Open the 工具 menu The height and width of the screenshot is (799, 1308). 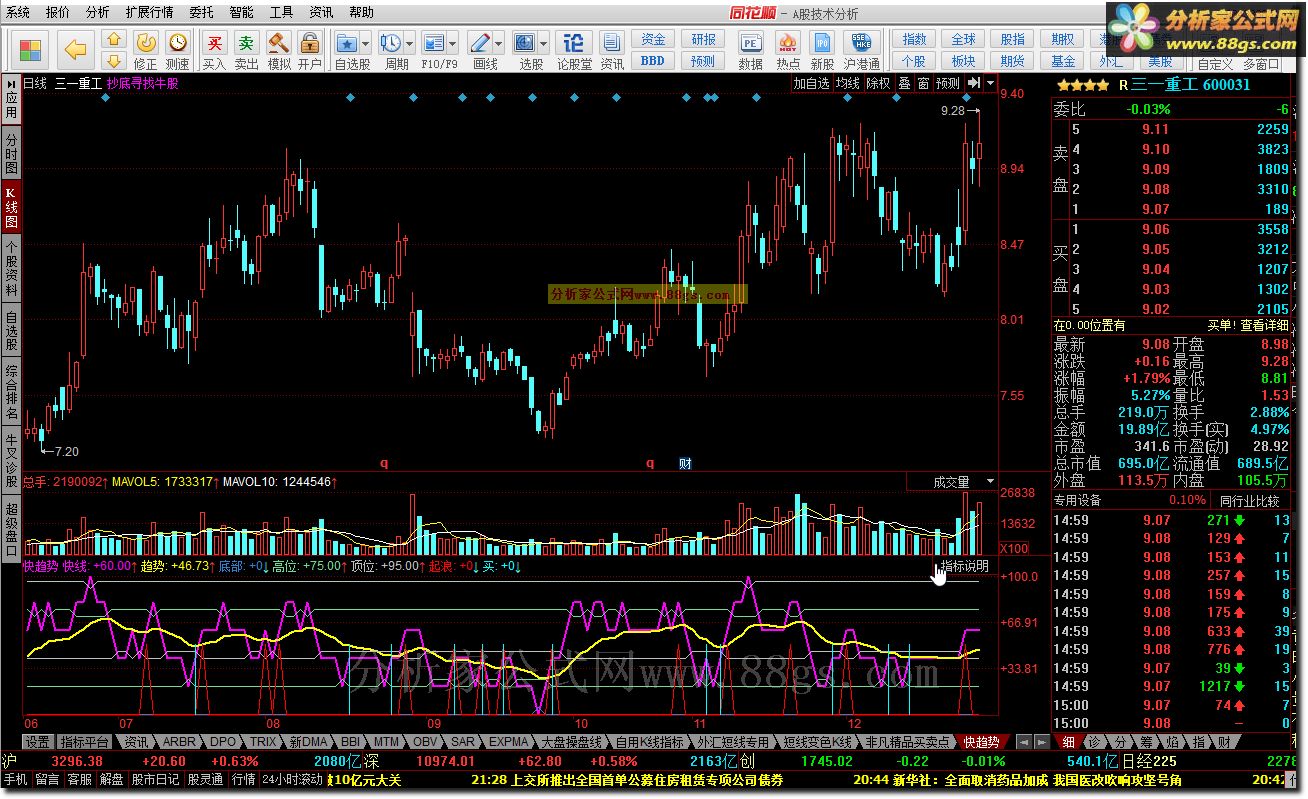point(281,12)
